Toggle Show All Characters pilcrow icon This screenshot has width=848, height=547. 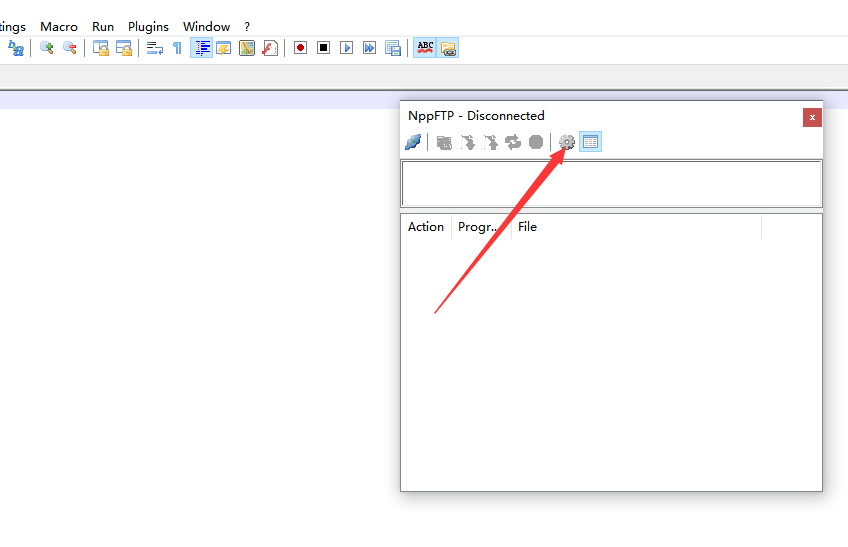(x=177, y=48)
